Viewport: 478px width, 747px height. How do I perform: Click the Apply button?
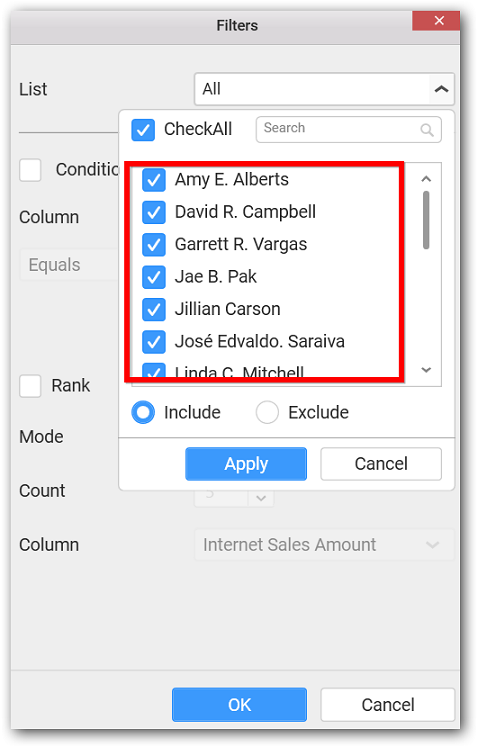pyautogui.click(x=246, y=464)
